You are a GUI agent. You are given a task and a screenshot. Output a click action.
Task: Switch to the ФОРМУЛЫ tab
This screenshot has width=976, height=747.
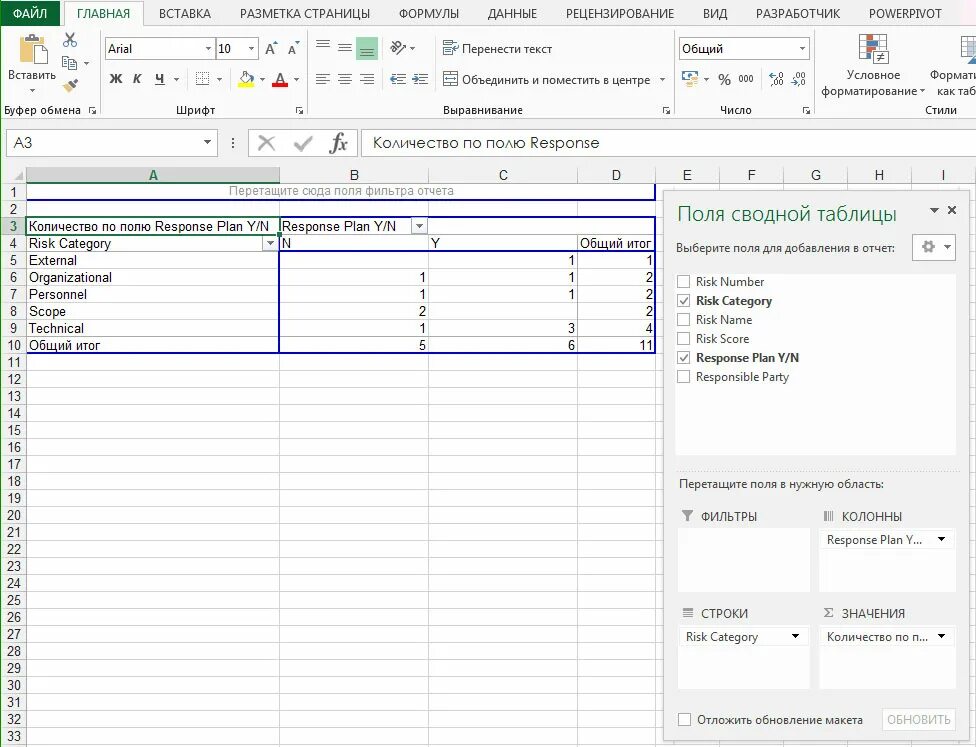point(429,14)
